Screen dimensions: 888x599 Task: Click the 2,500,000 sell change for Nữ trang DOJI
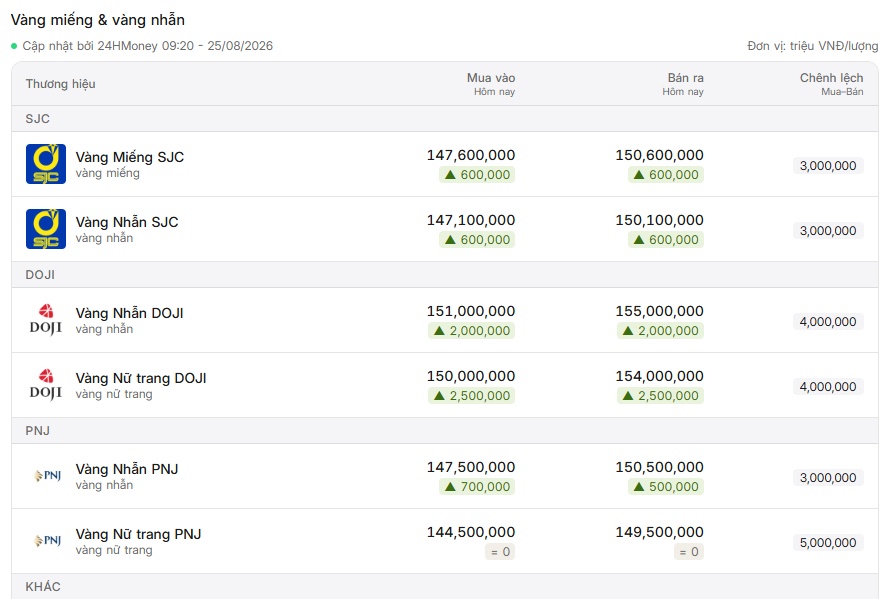(660, 396)
